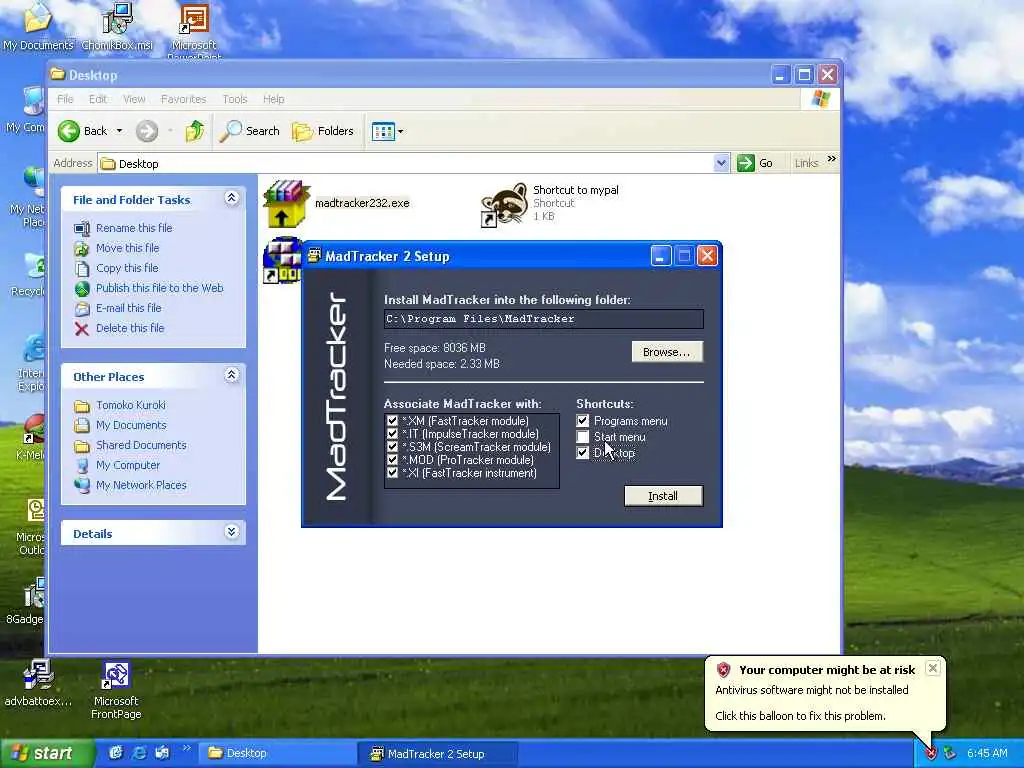The height and width of the screenshot is (768, 1024).
Task: Open the Edit menu
Action: click(98, 99)
